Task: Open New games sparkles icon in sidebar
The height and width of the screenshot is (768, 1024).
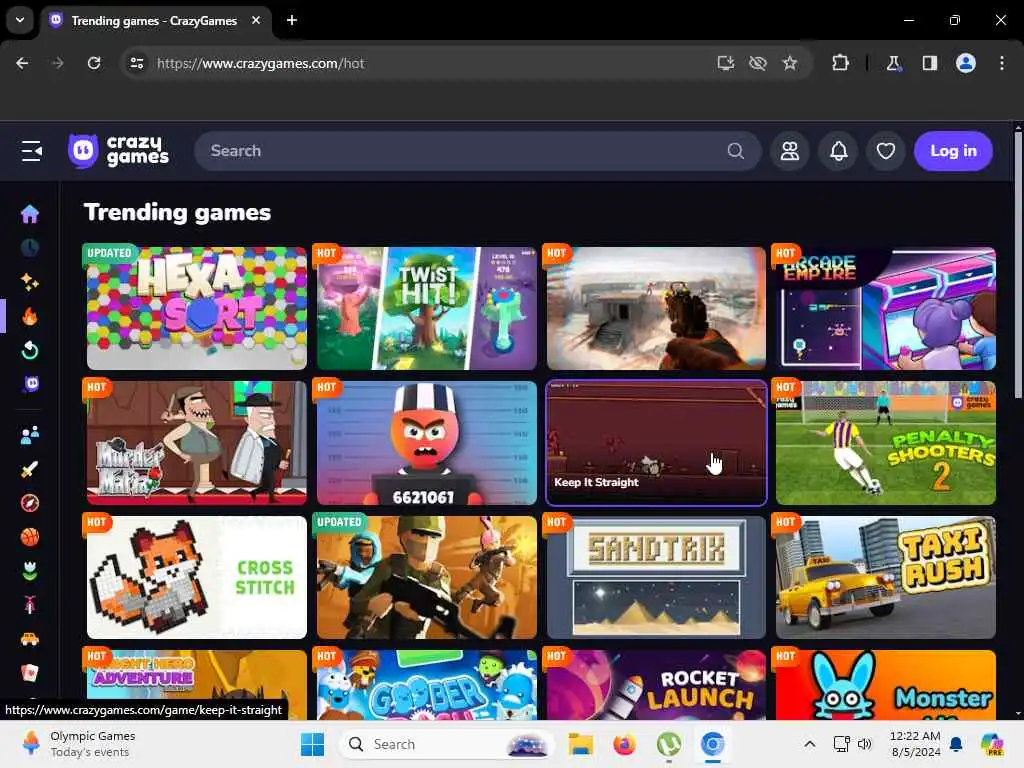Action: (29, 282)
